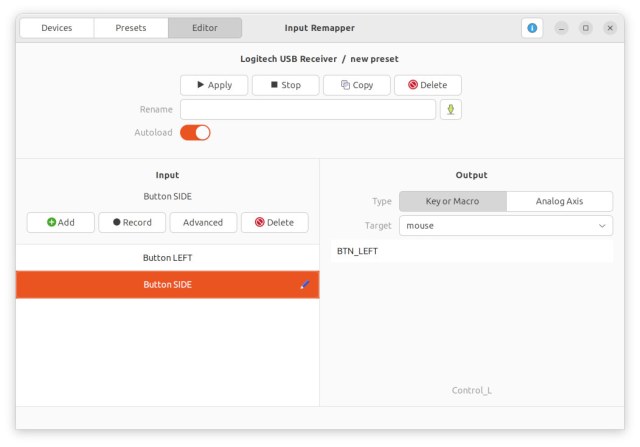
Task: Record a new input combination
Action: point(132,222)
